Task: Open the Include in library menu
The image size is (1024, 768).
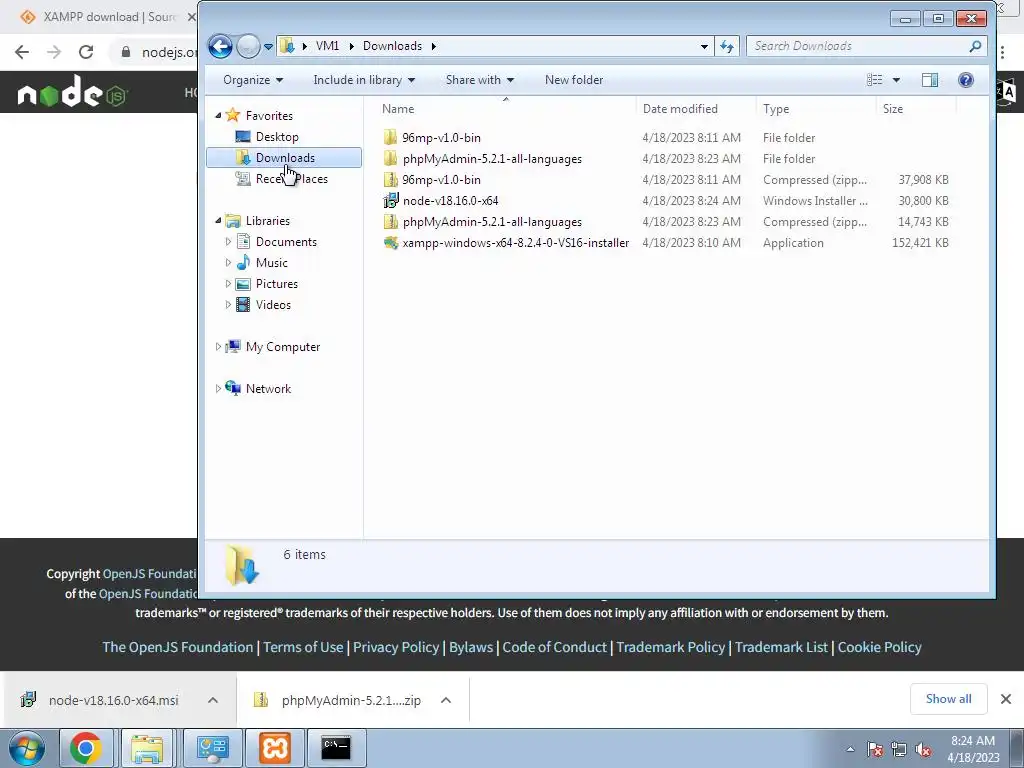Action: pyautogui.click(x=364, y=80)
